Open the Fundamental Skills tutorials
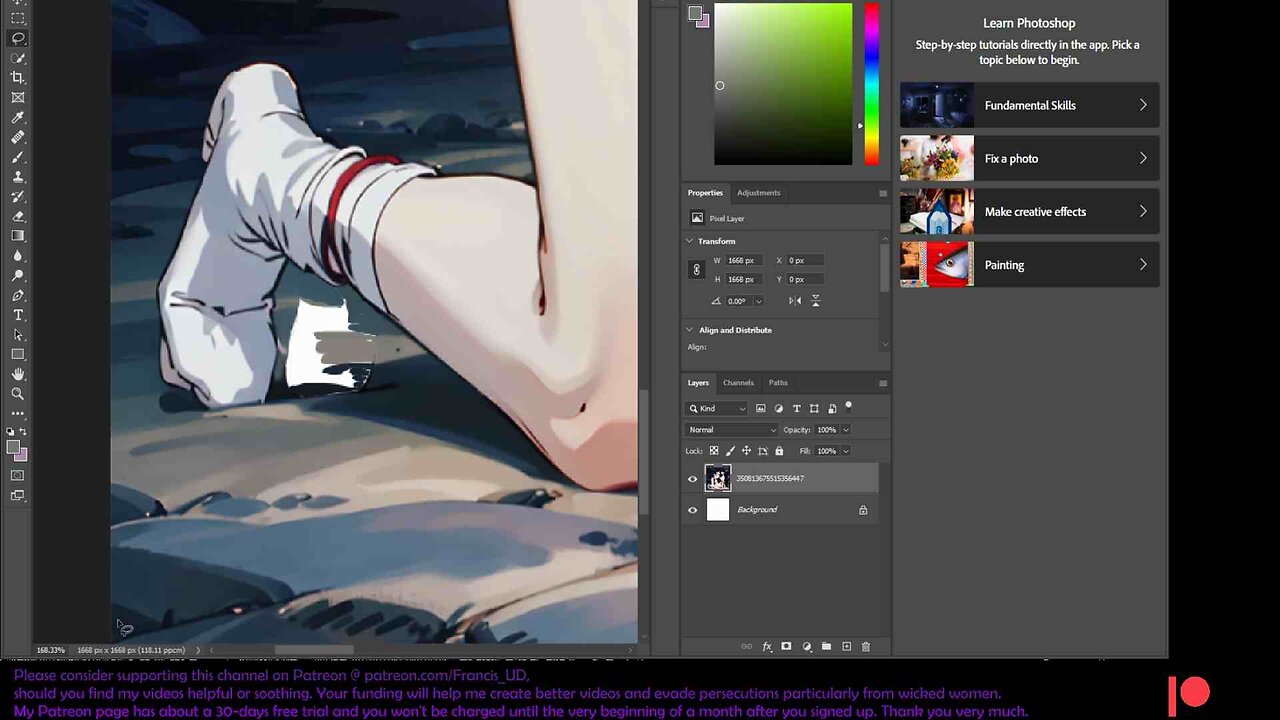This screenshot has width=1280, height=720. coord(1029,105)
